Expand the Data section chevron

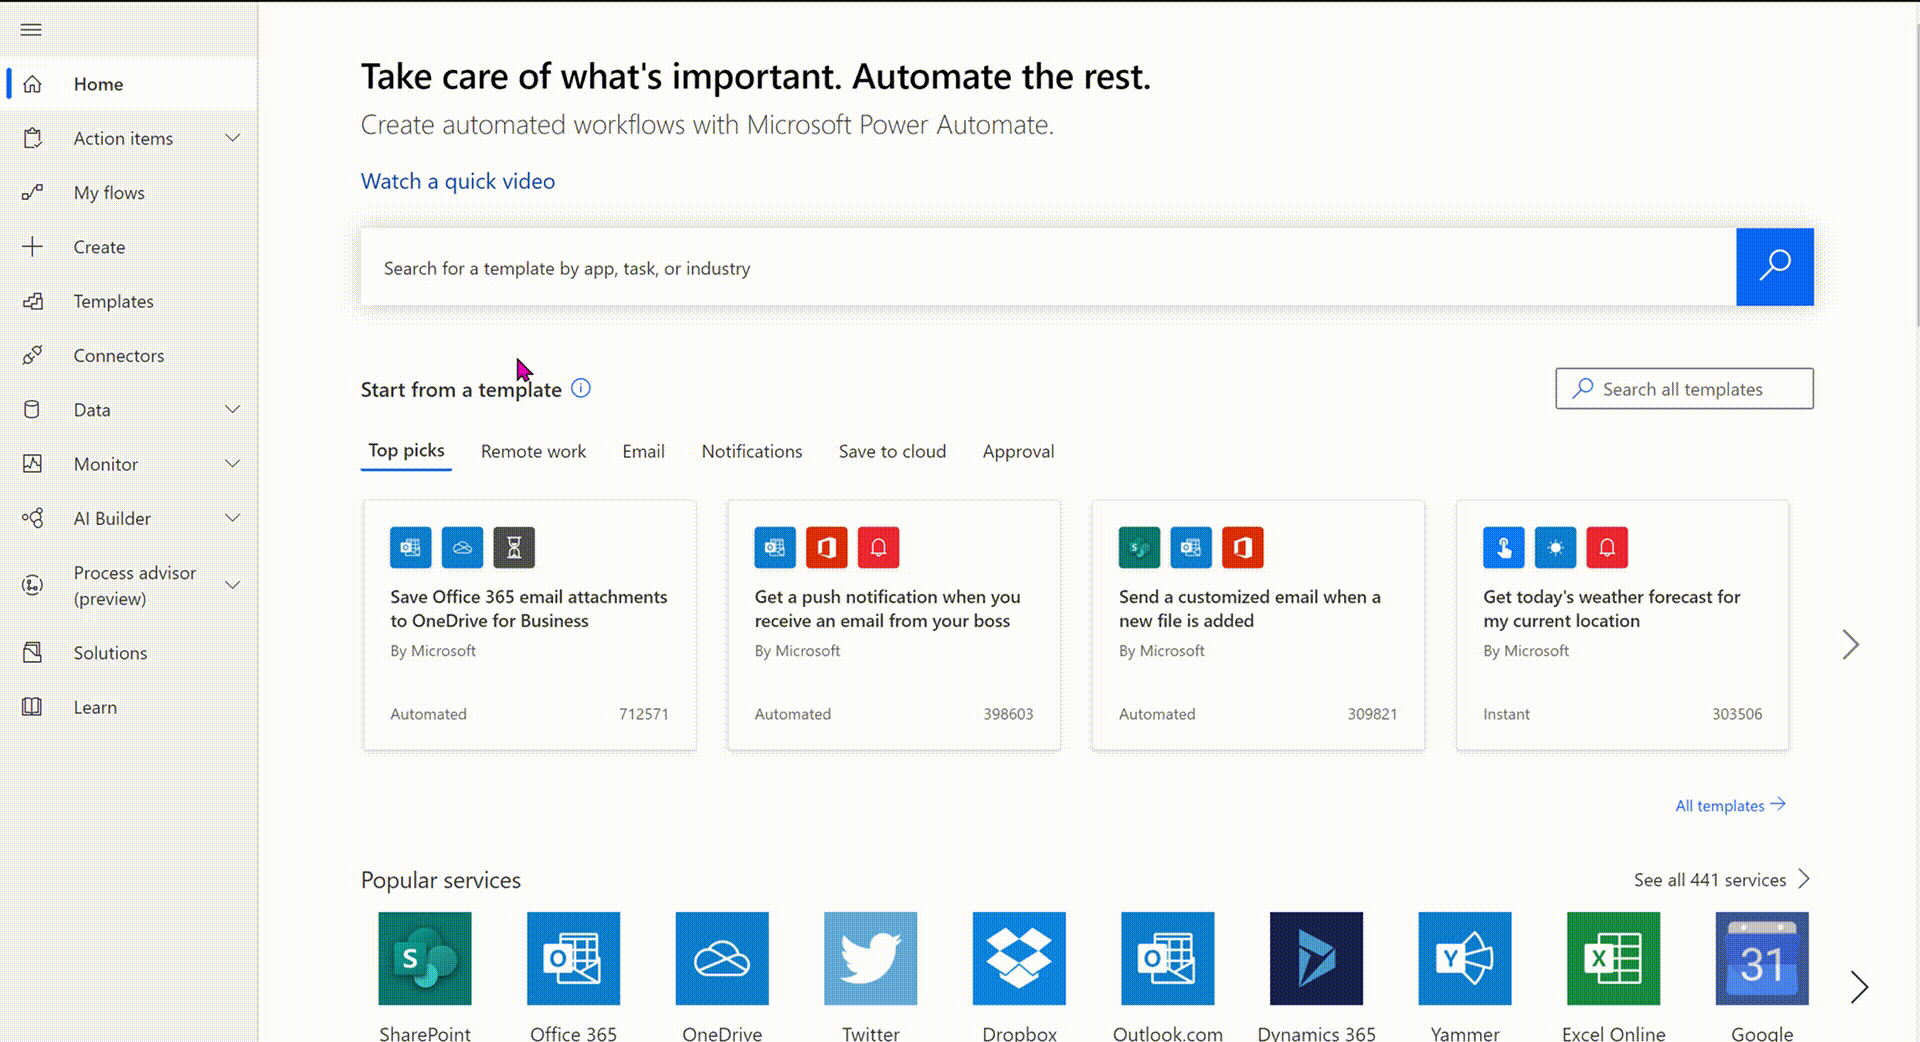tap(233, 409)
